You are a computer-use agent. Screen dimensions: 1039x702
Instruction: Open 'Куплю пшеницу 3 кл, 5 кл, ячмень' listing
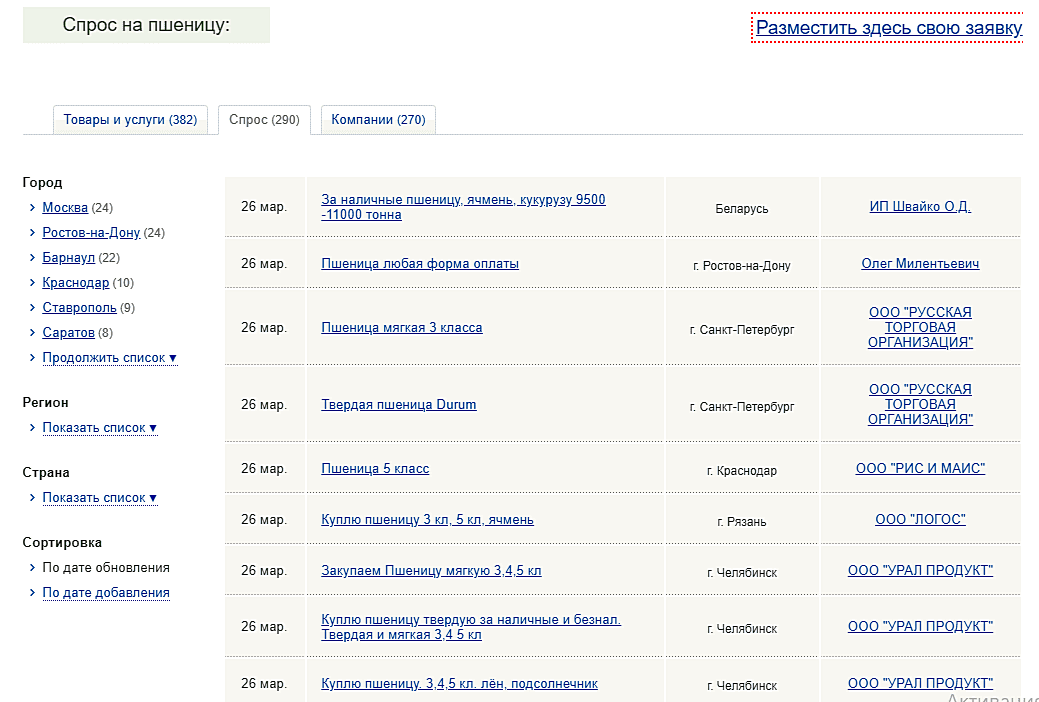pos(427,520)
